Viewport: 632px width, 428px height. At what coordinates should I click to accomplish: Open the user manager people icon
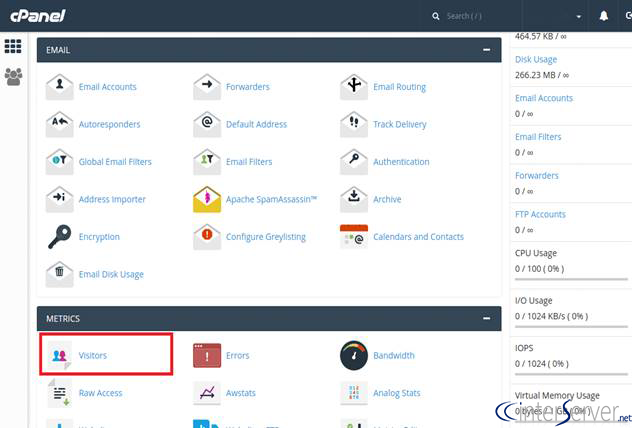pos(13,77)
